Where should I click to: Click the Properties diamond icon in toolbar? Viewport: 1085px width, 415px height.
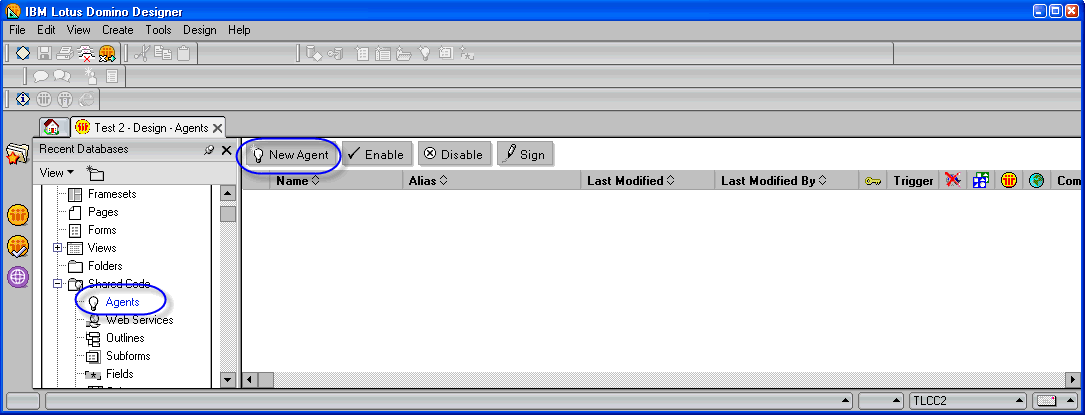24,53
